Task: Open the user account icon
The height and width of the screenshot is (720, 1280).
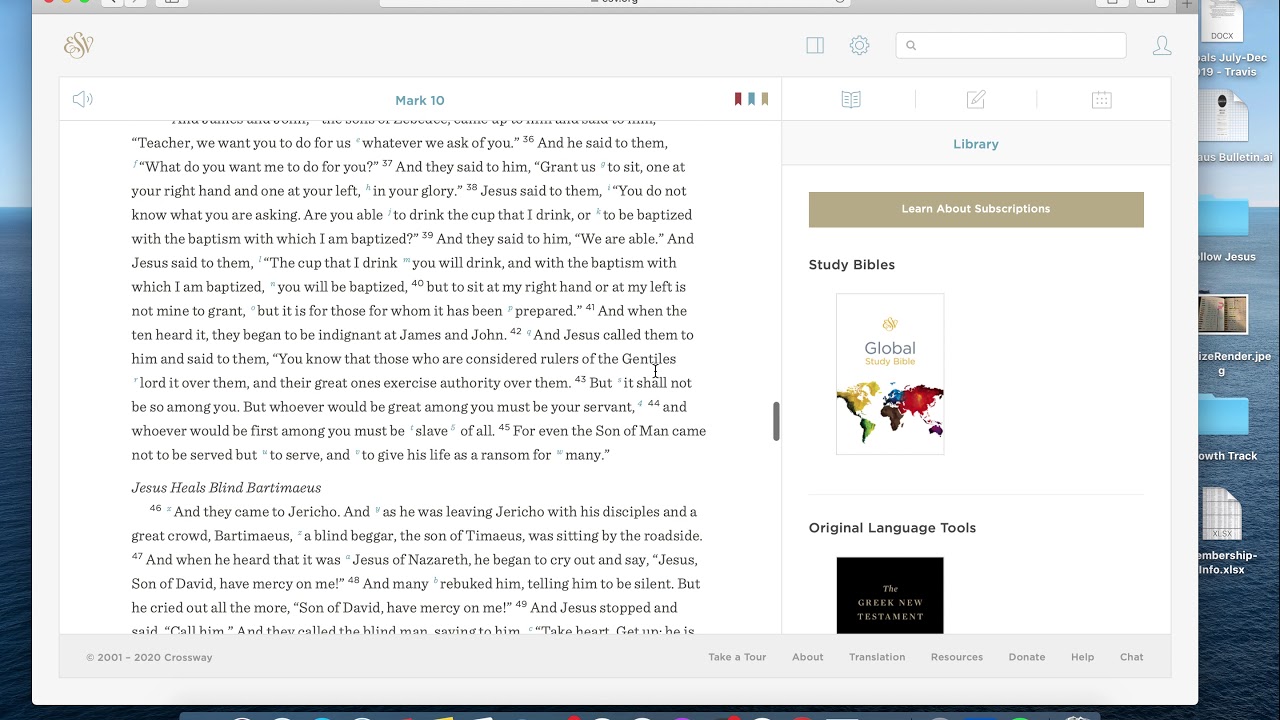Action: pyautogui.click(x=1162, y=45)
